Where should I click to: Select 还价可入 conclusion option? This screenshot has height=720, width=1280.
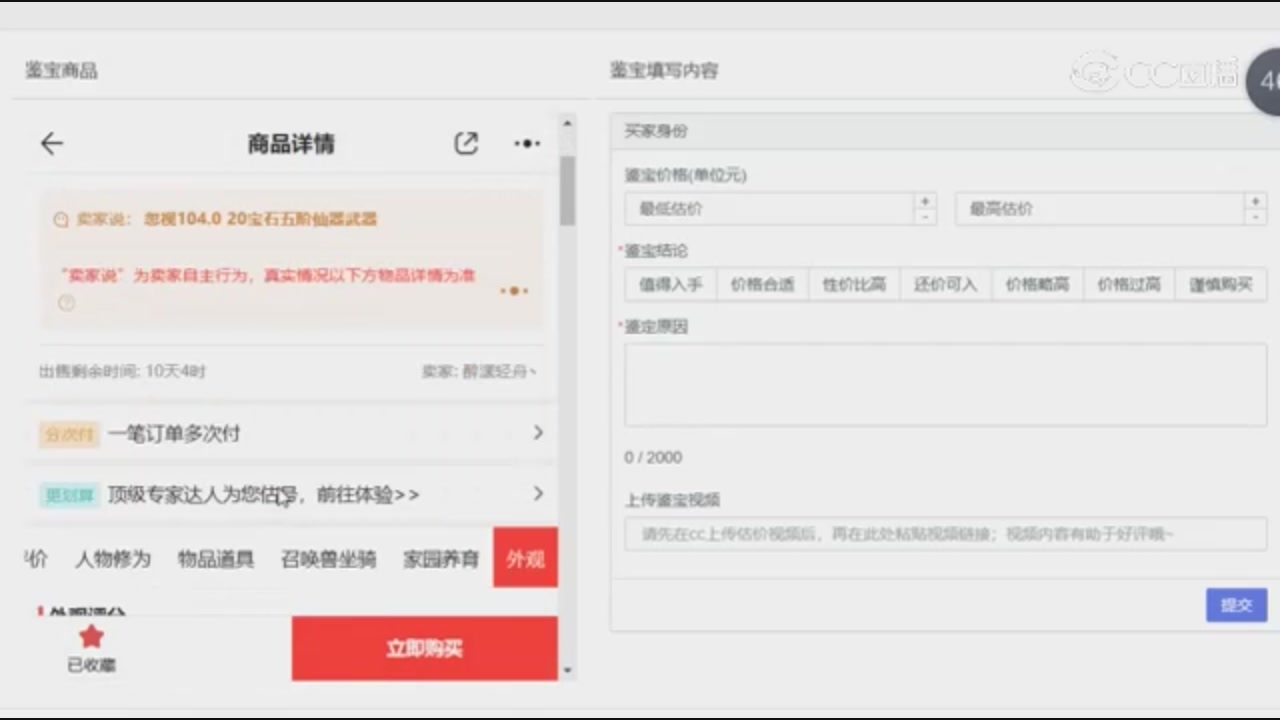pyautogui.click(x=946, y=284)
